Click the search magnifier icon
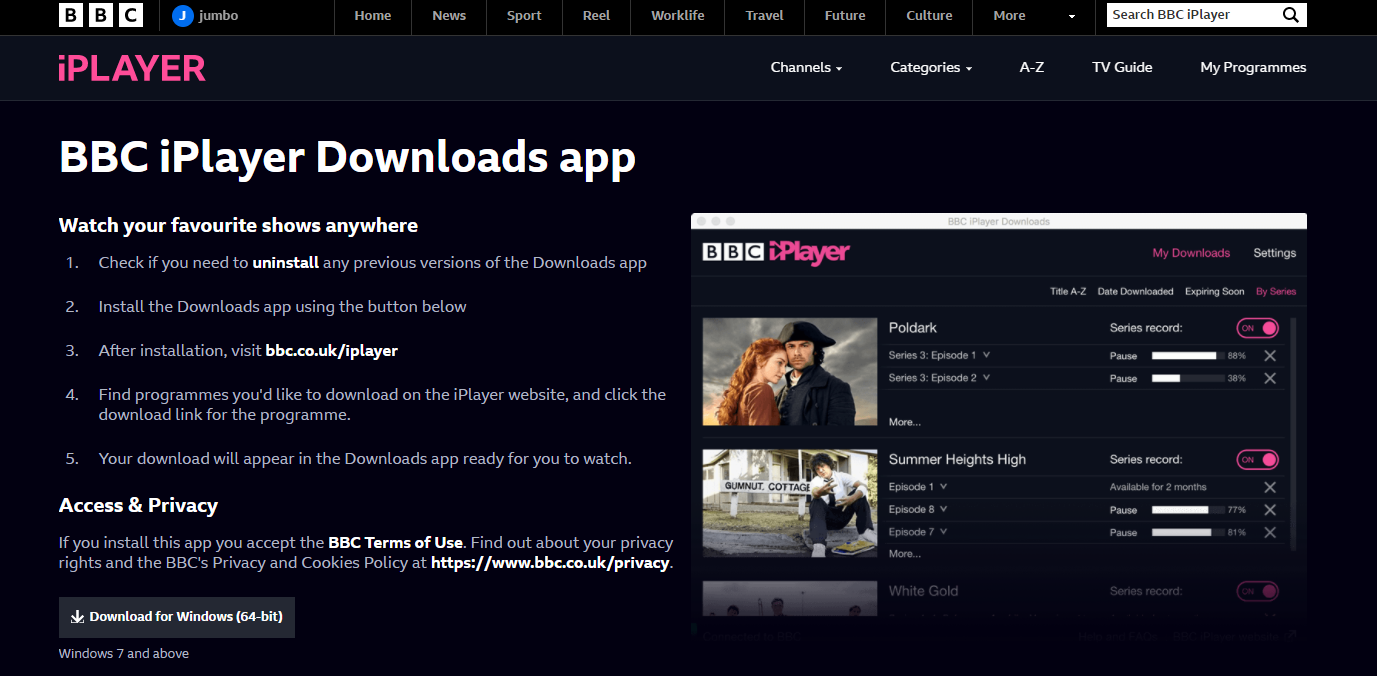Image resolution: width=1377 pixels, height=676 pixels. click(x=1291, y=15)
